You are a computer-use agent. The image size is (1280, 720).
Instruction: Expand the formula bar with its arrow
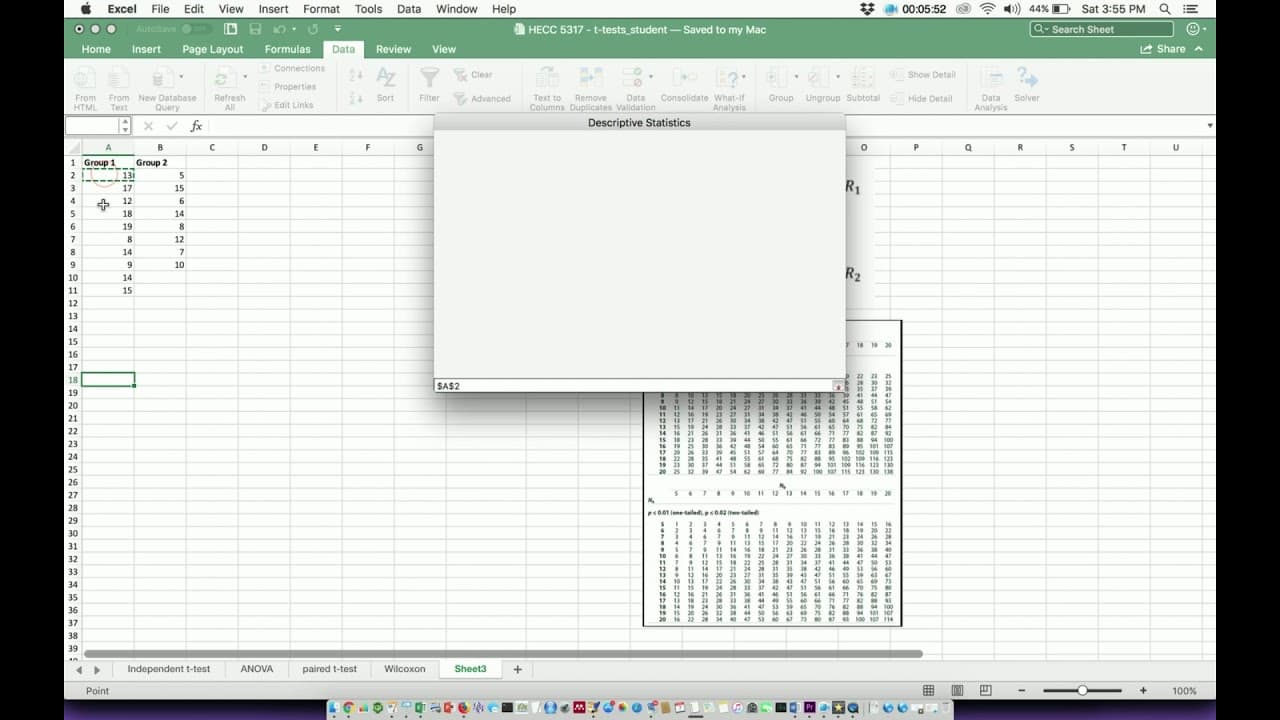tap(1210, 126)
